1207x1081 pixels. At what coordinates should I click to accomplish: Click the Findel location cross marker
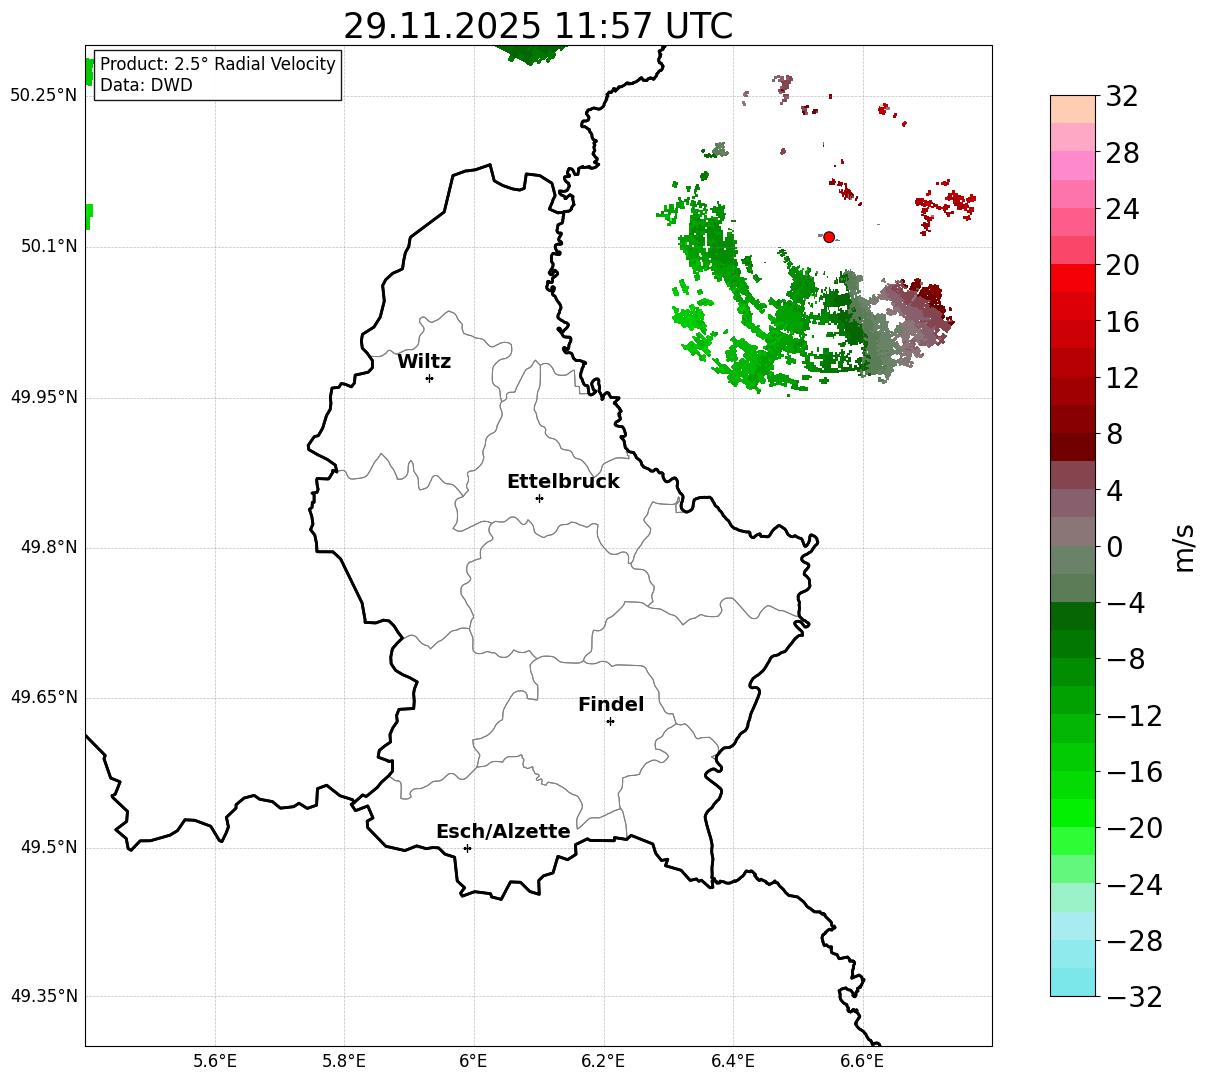pos(610,721)
